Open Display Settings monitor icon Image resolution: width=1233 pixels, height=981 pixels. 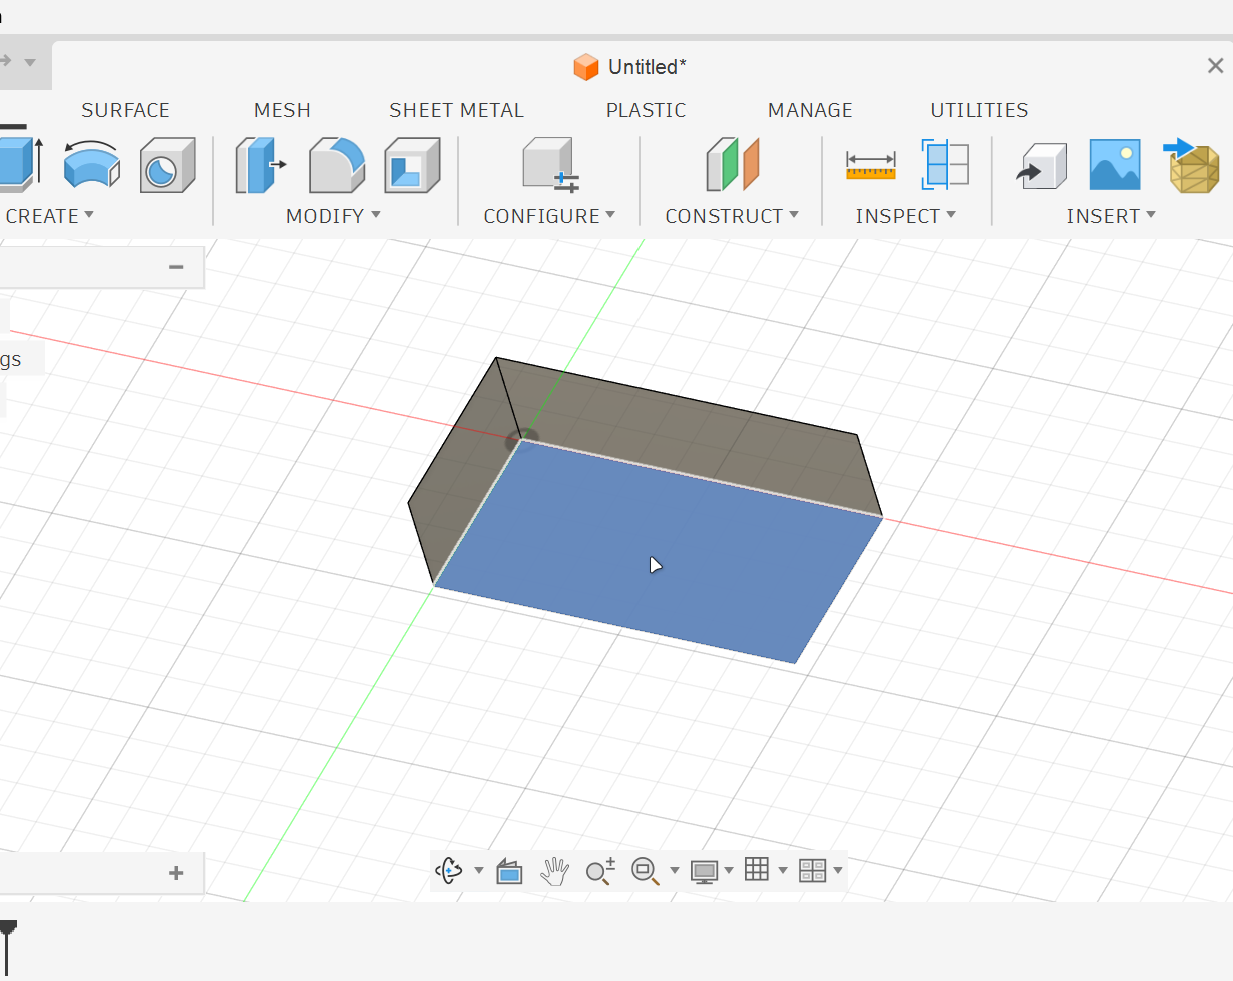705,872
